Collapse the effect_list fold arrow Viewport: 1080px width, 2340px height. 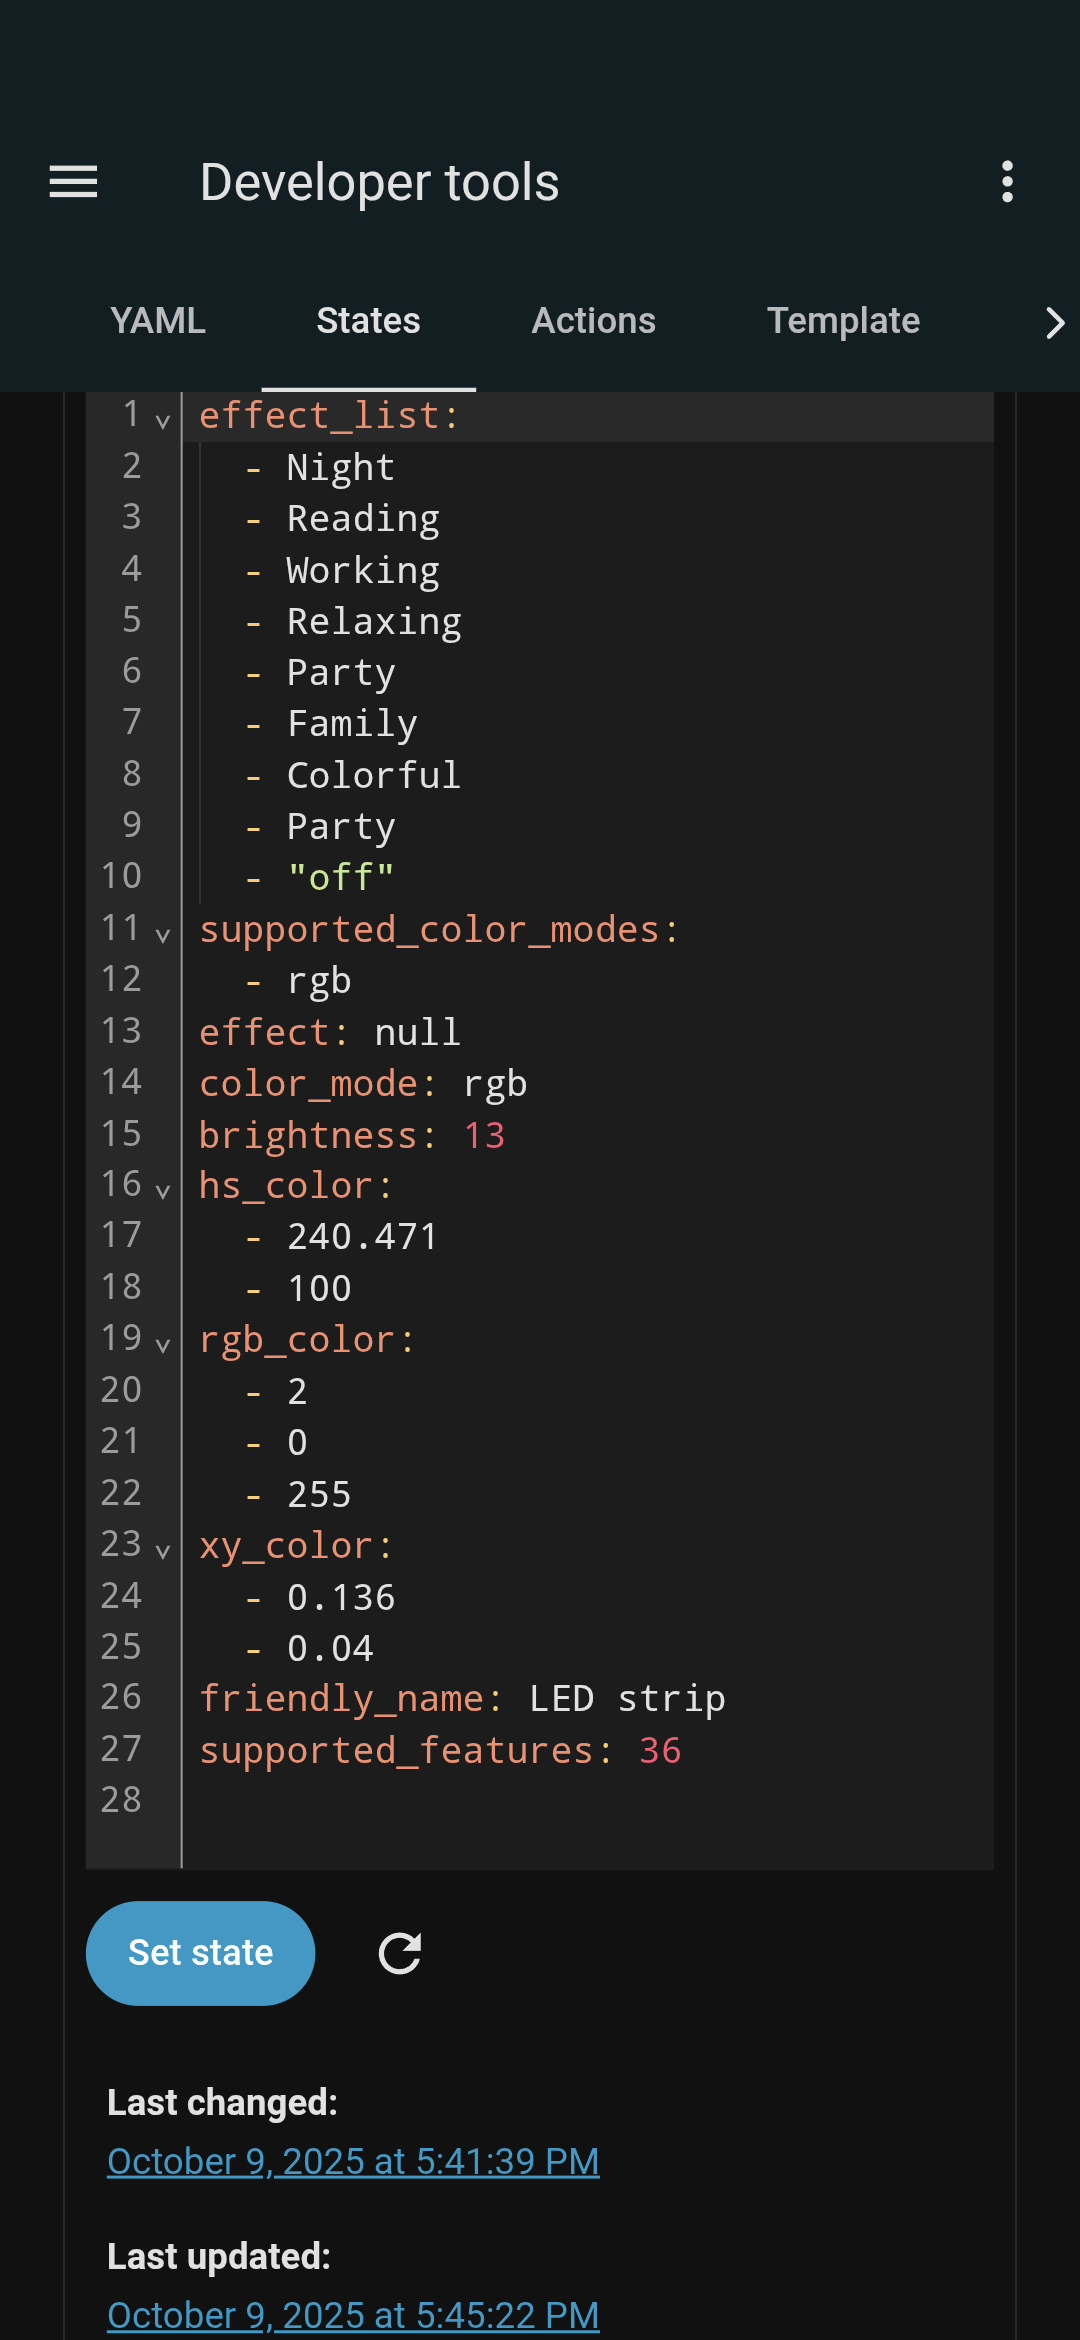[163, 421]
